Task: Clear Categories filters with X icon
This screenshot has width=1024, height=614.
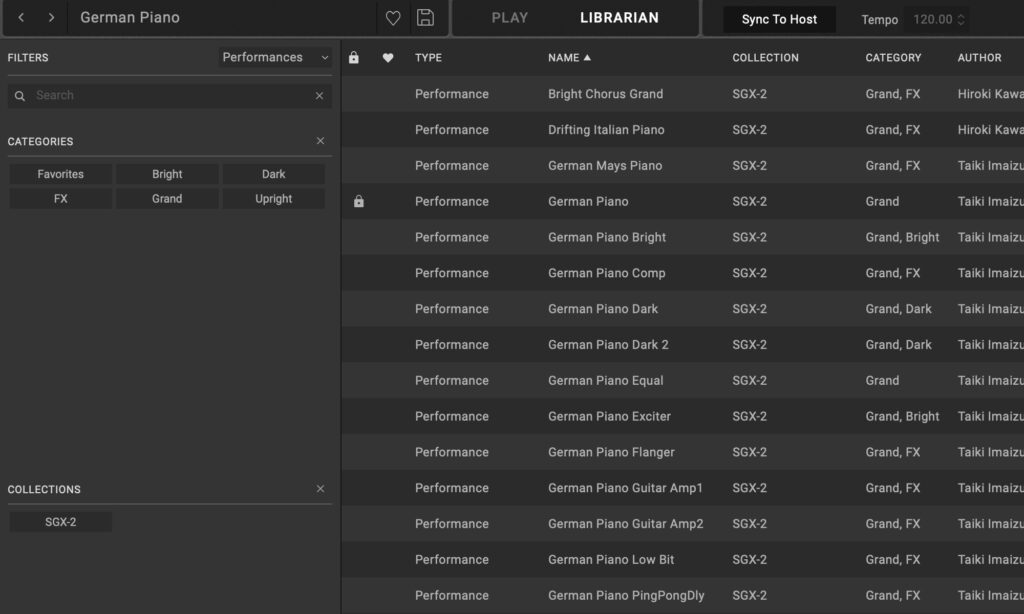Action: click(320, 141)
